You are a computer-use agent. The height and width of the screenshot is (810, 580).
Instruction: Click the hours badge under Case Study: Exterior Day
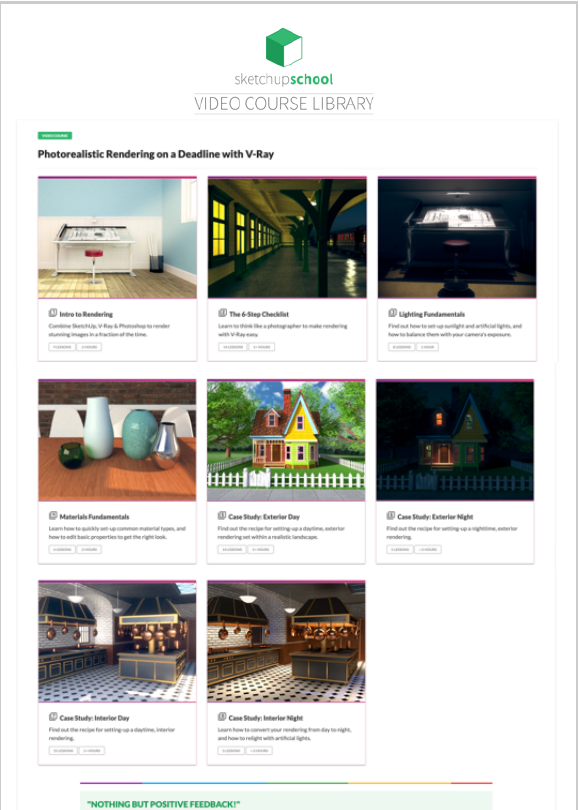[x=260, y=549]
